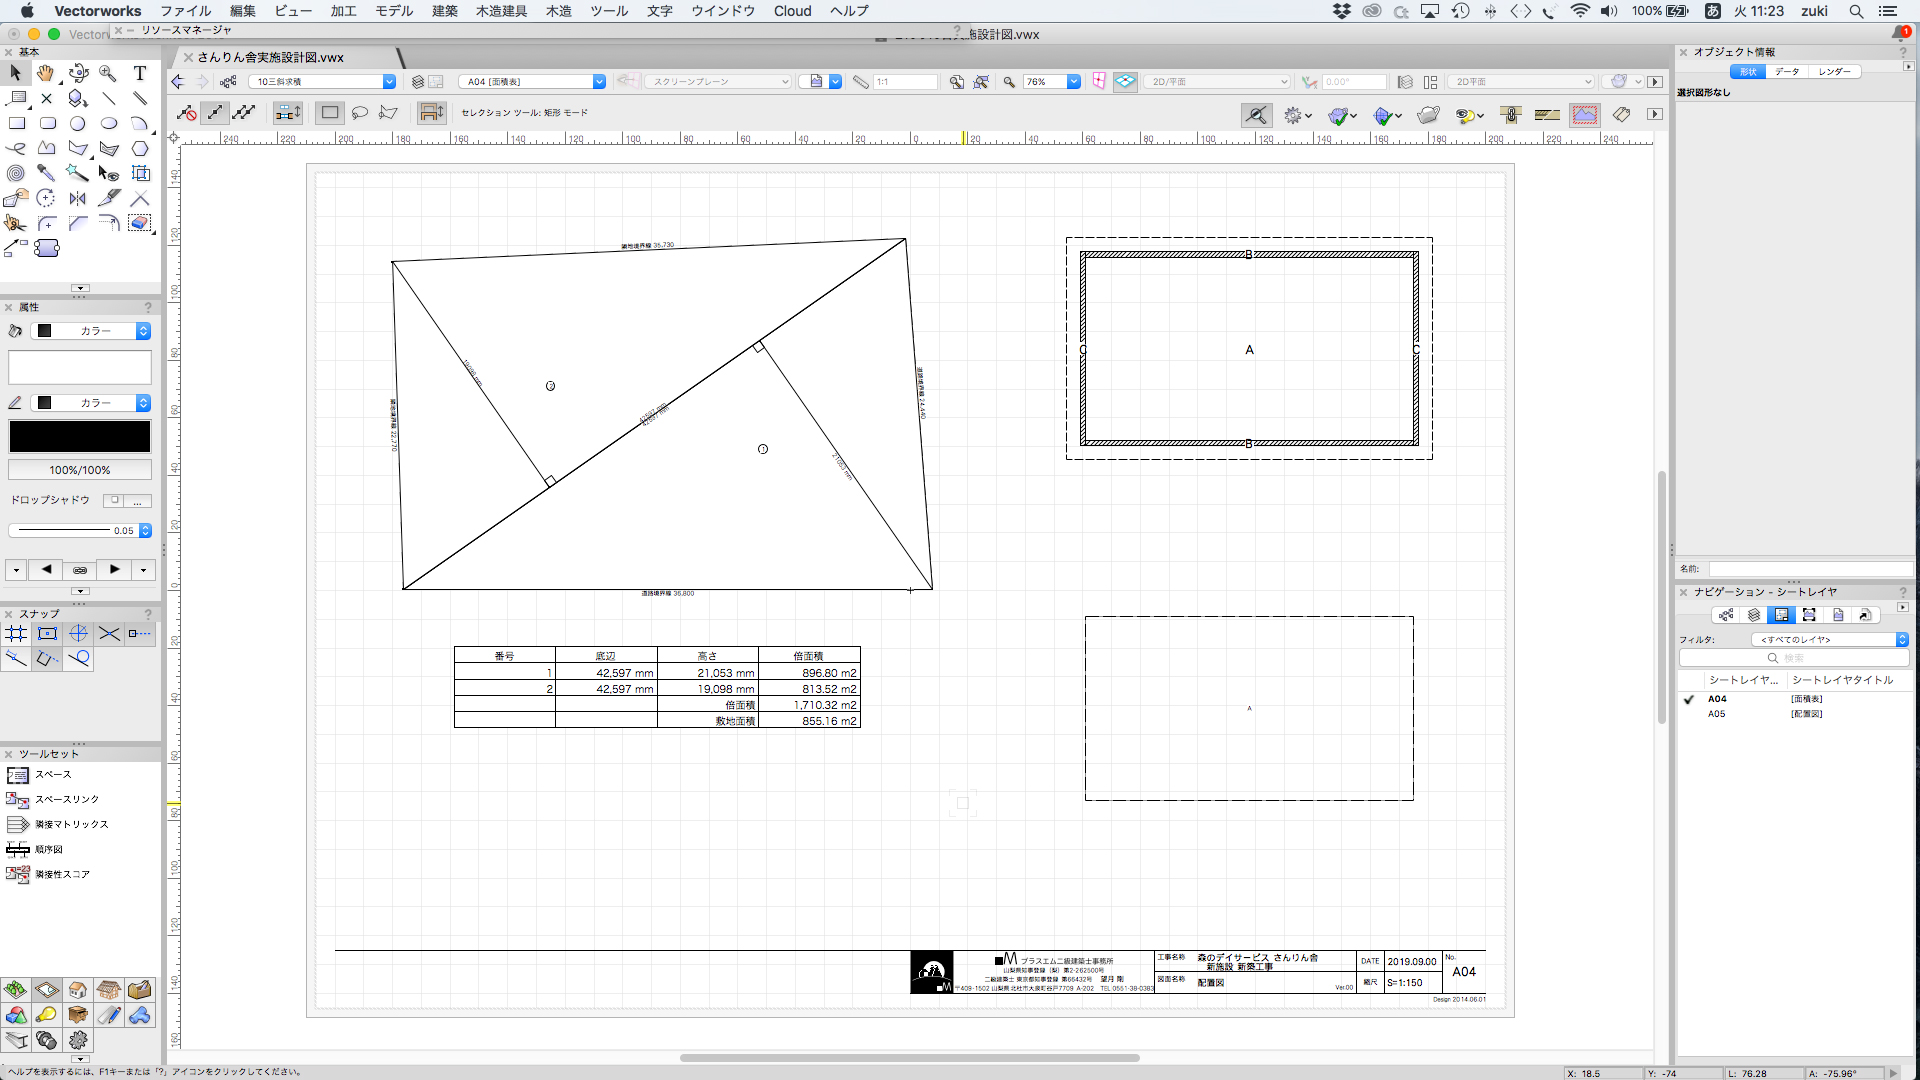Toggle Snap to Intersection
The width and height of the screenshot is (1920, 1080).
point(109,633)
